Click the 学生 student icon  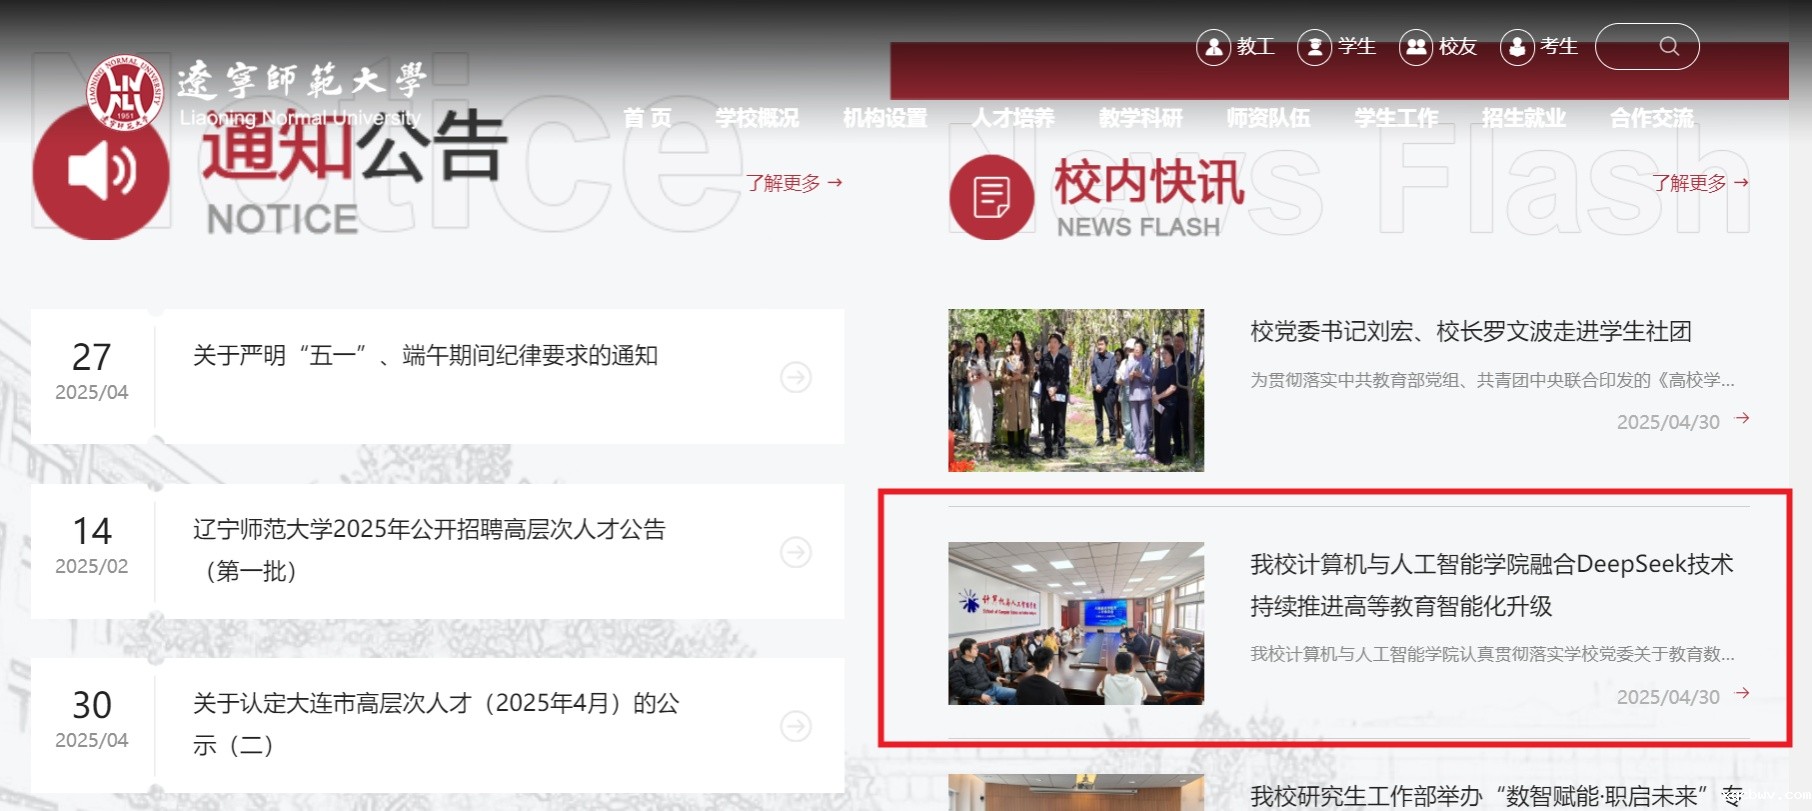1314,47
